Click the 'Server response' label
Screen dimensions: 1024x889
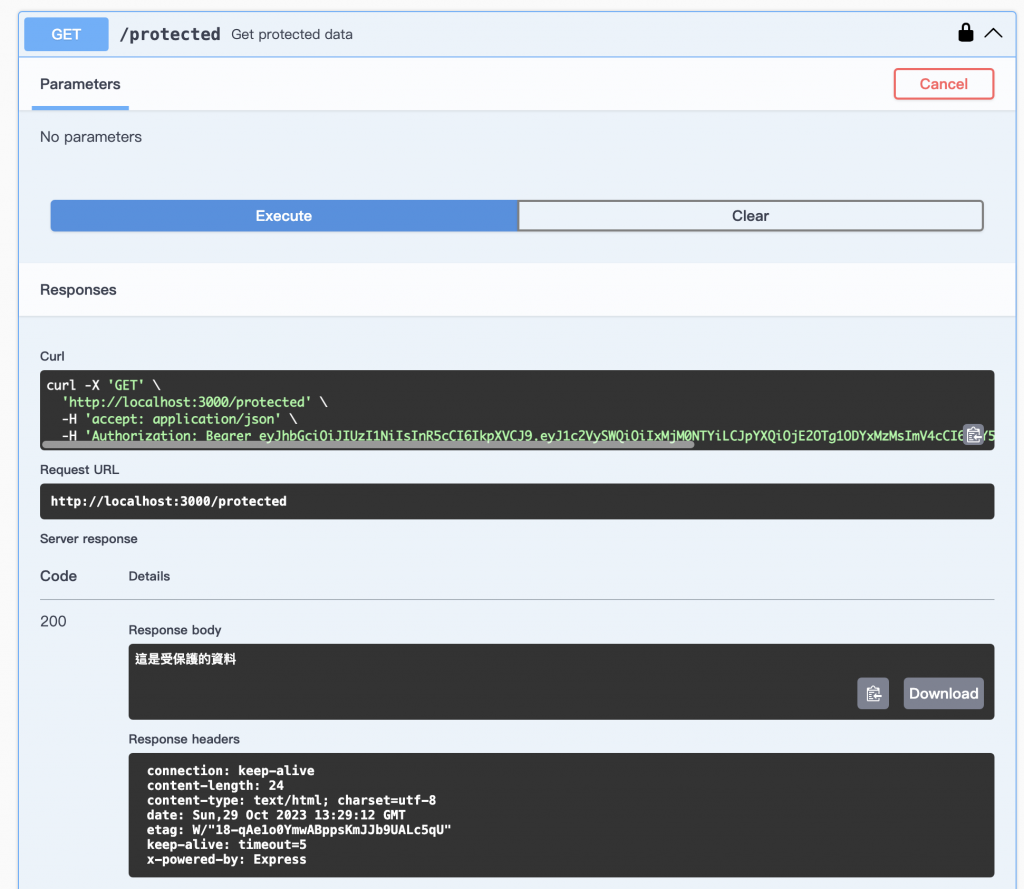tap(89, 539)
